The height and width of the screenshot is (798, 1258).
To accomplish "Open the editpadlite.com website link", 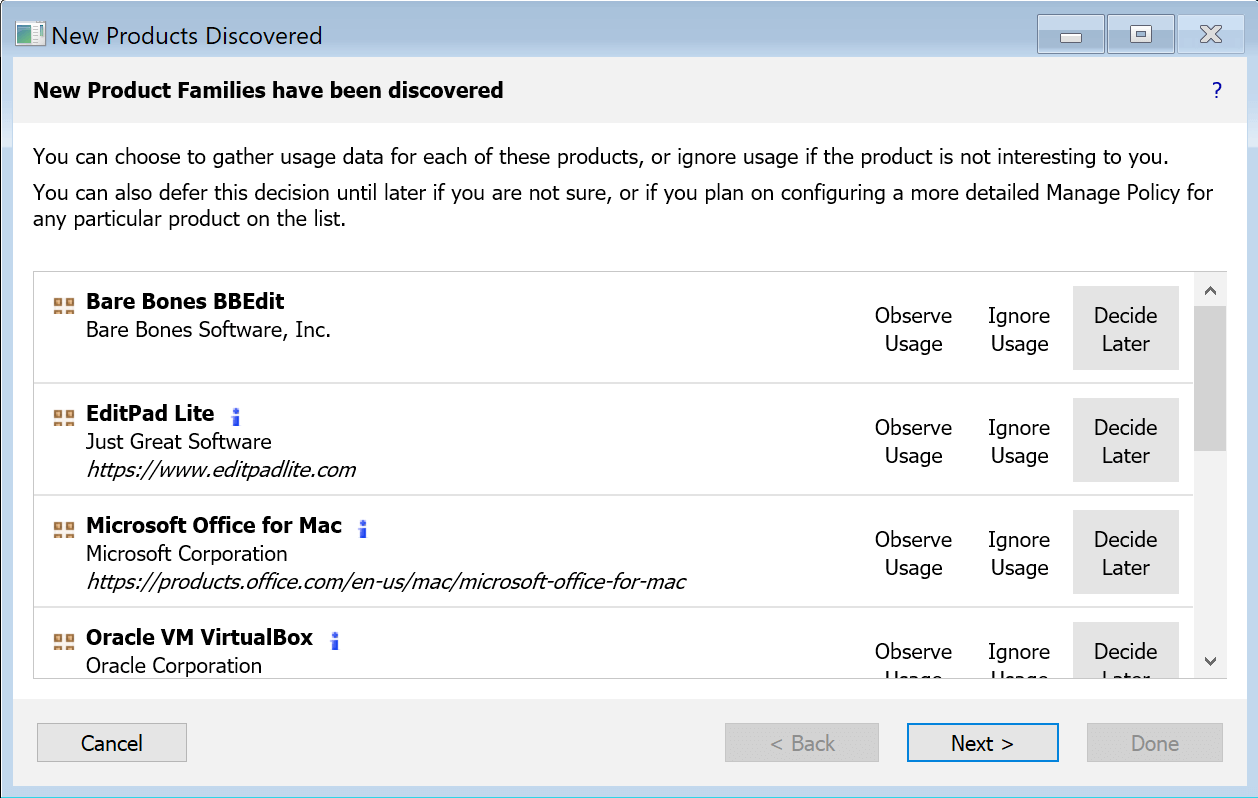I will coord(221,469).
